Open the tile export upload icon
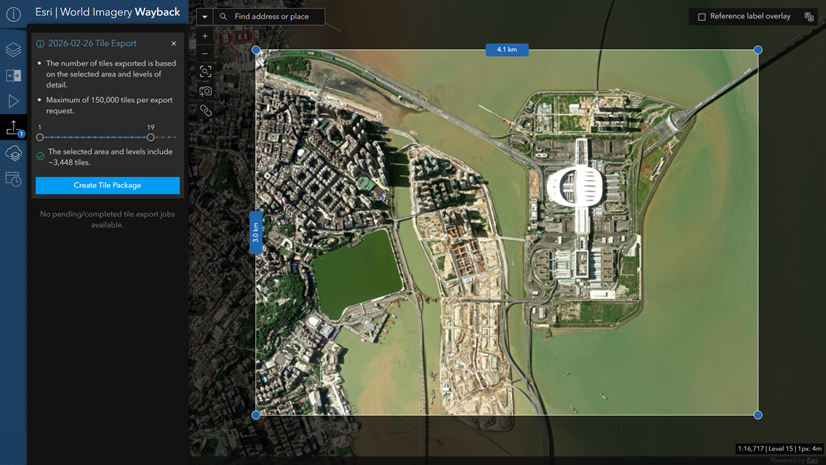The height and width of the screenshot is (465, 826). point(13,127)
